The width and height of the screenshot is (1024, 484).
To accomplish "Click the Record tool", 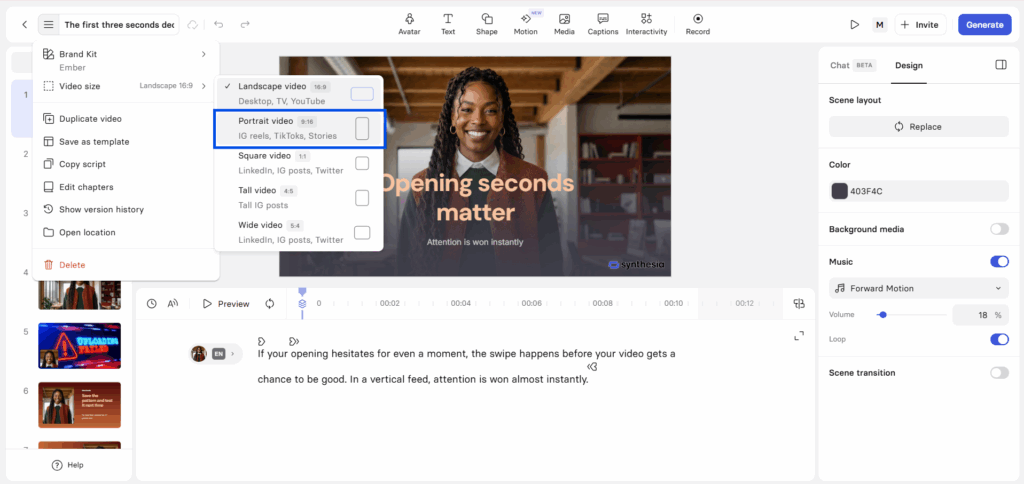I will 697,24.
